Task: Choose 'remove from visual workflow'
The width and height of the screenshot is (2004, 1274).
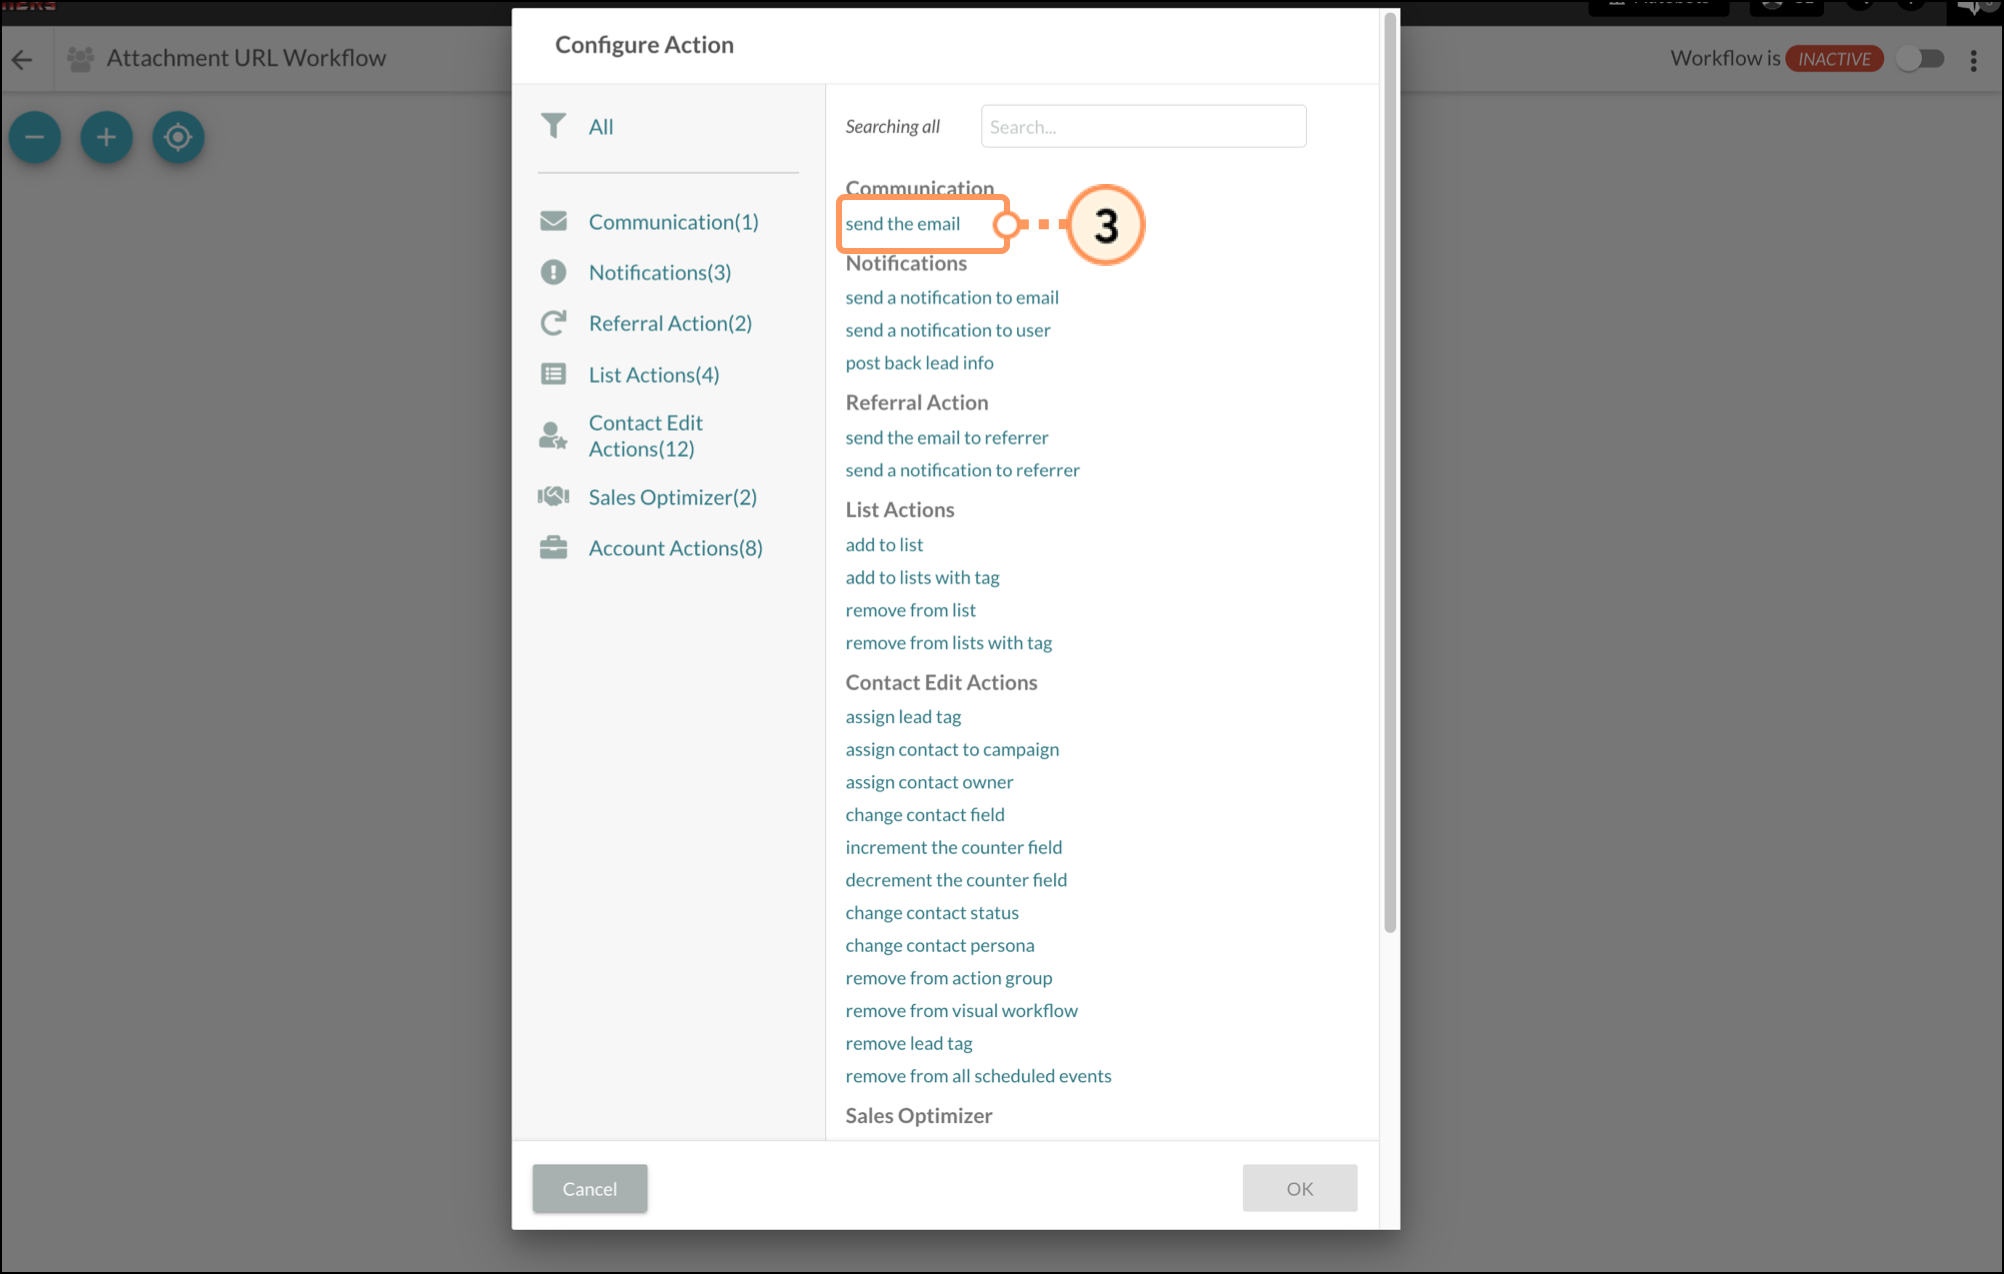Action: coord(962,1011)
